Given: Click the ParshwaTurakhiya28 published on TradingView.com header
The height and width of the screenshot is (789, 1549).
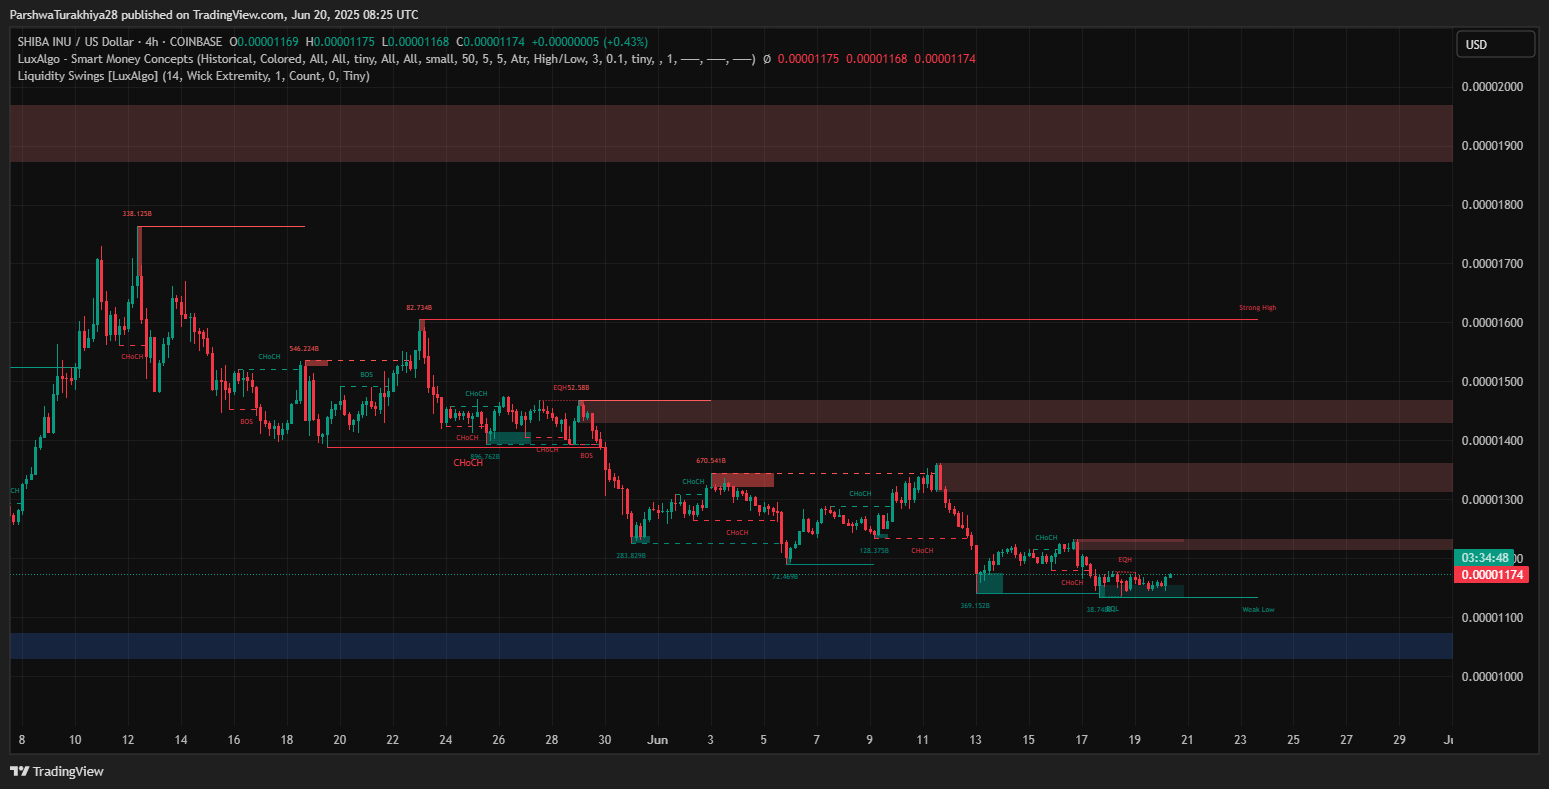Looking at the screenshot, I should click(x=214, y=14).
